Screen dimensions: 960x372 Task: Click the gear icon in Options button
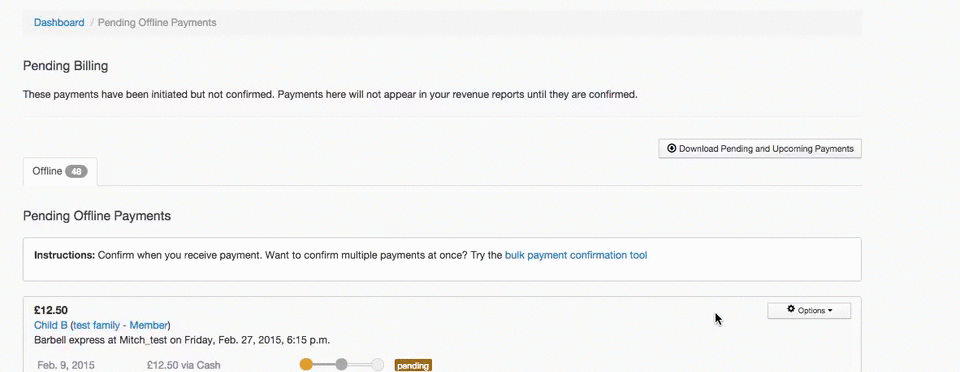790,310
